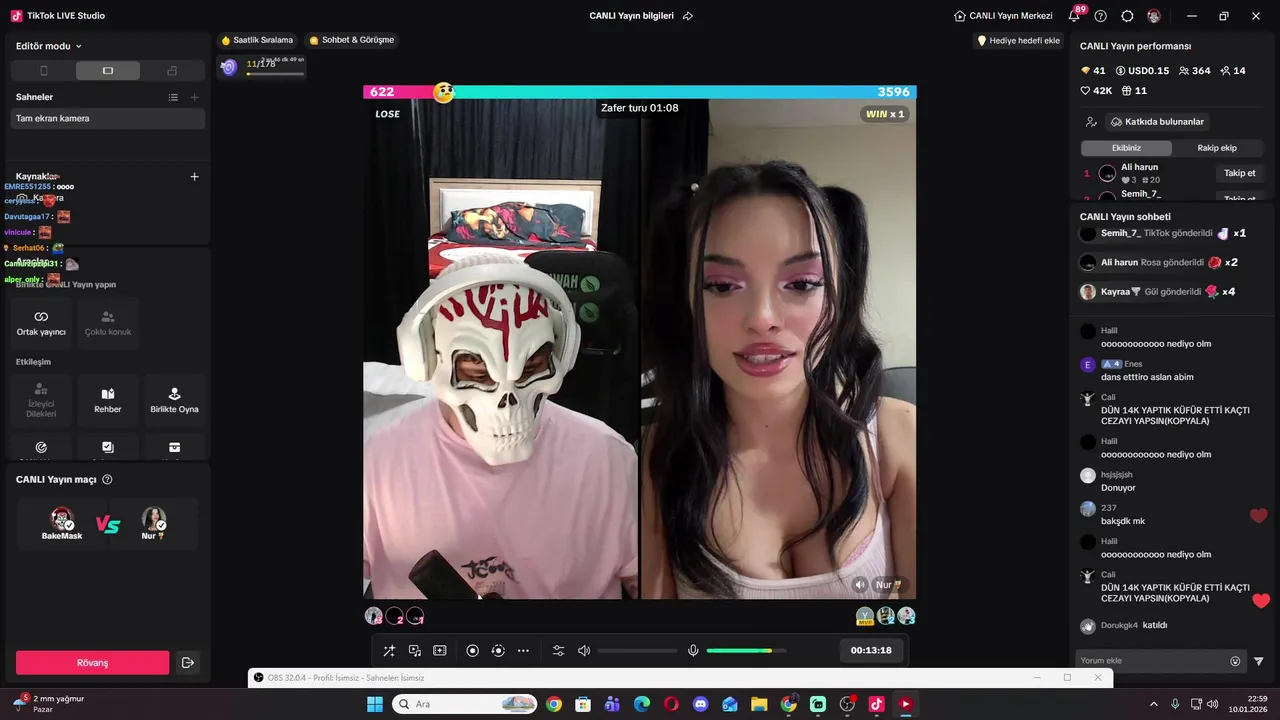
Task: Open CANLI Yayın Merkezi link
Action: [1003, 16]
